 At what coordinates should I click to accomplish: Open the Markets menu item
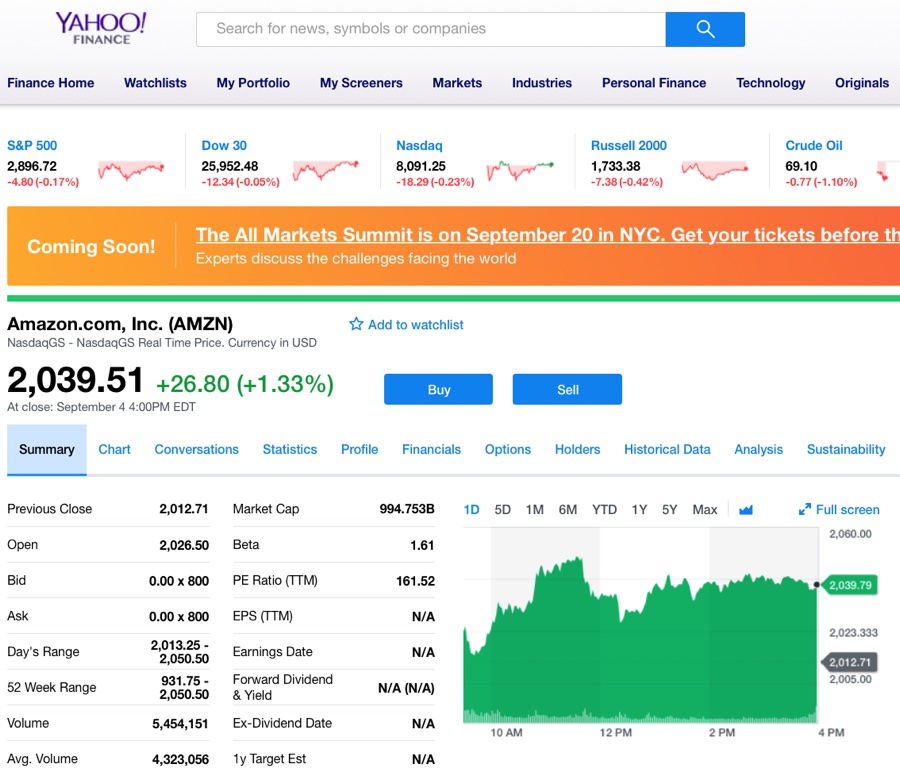(x=457, y=83)
